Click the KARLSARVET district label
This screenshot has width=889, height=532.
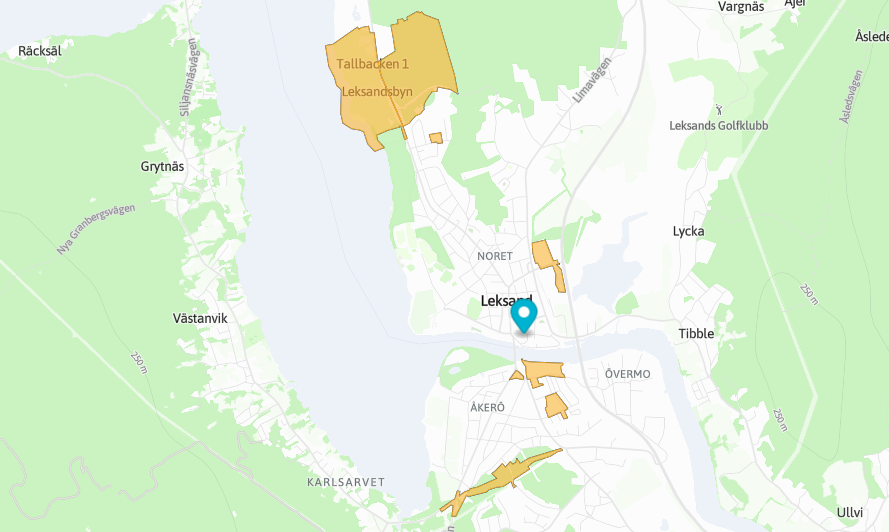pyautogui.click(x=346, y=482)
